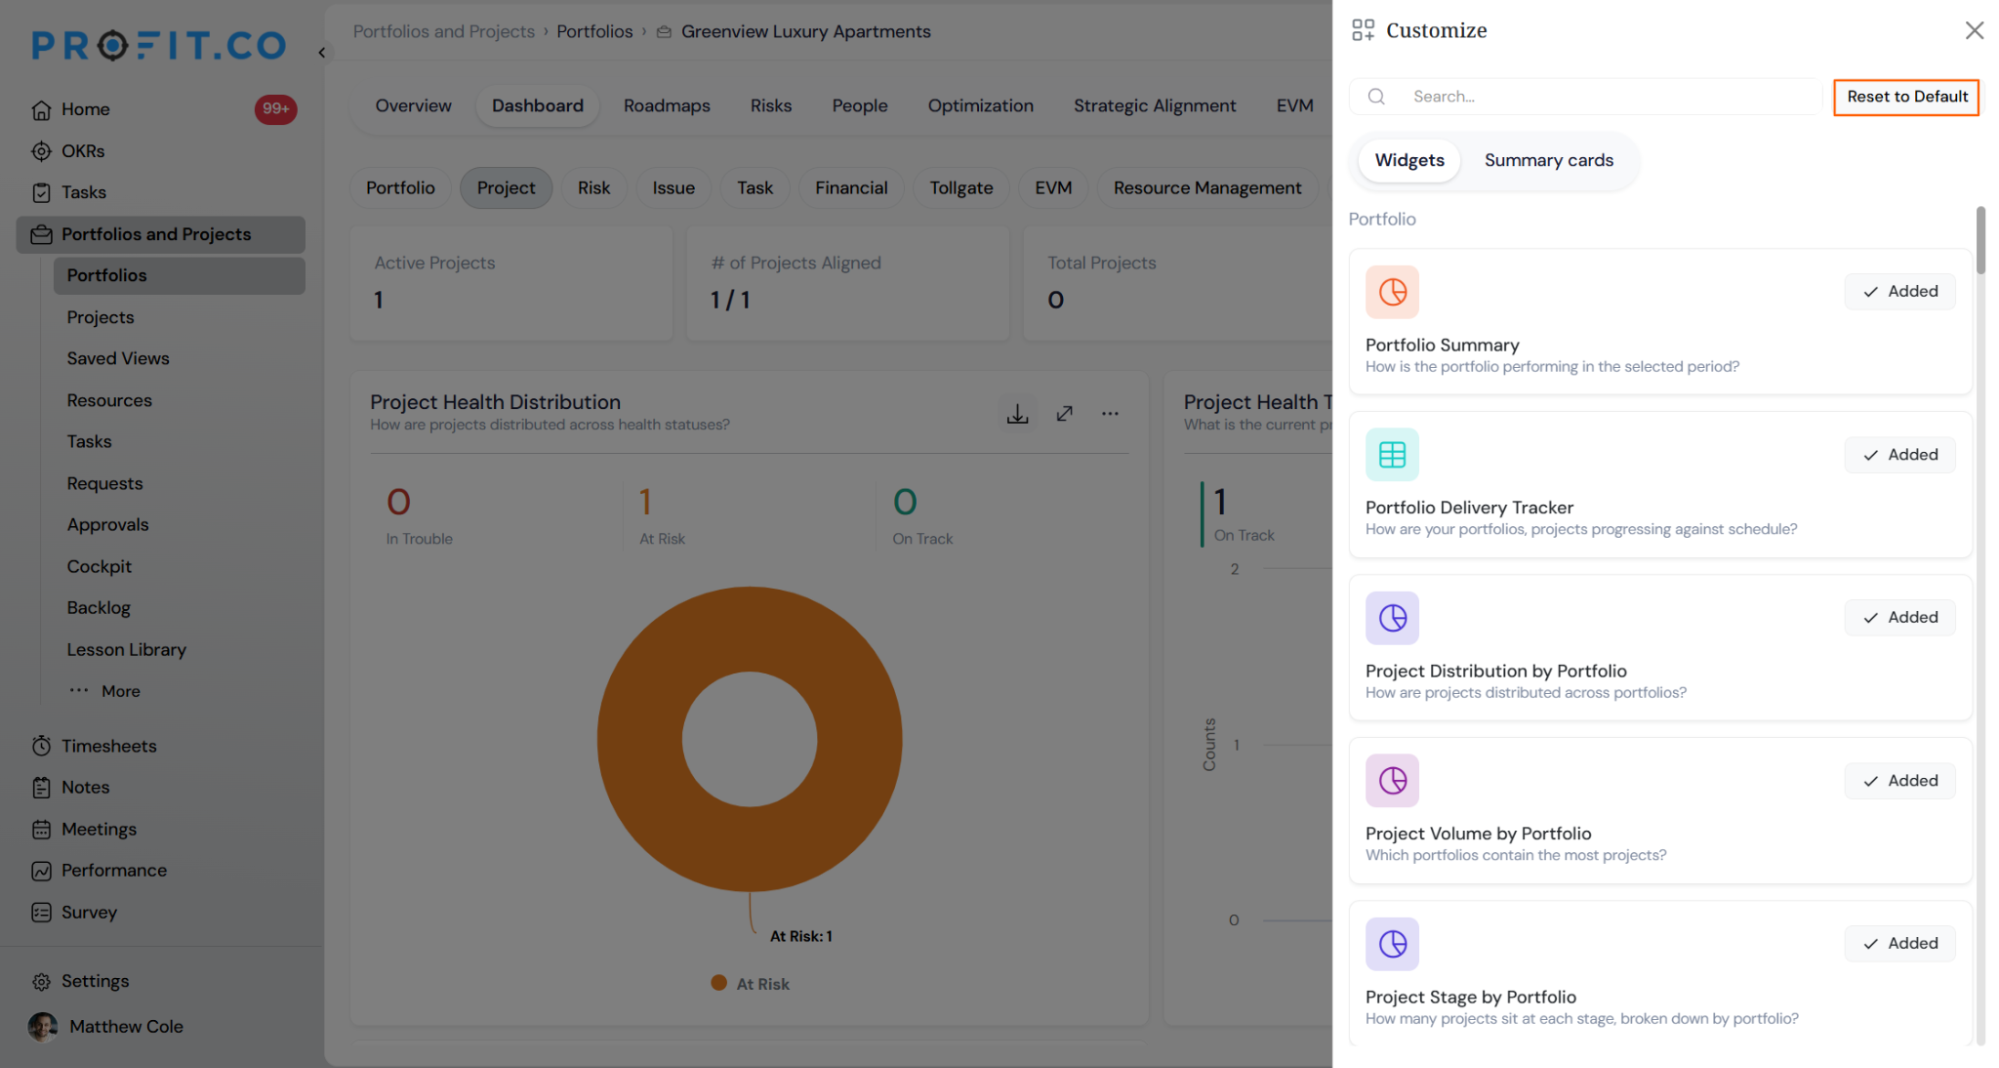This screenshot has width=1999, height=1068.
Task: Toggle Added for Project Stage by Portfolio
Action: 1900,943
